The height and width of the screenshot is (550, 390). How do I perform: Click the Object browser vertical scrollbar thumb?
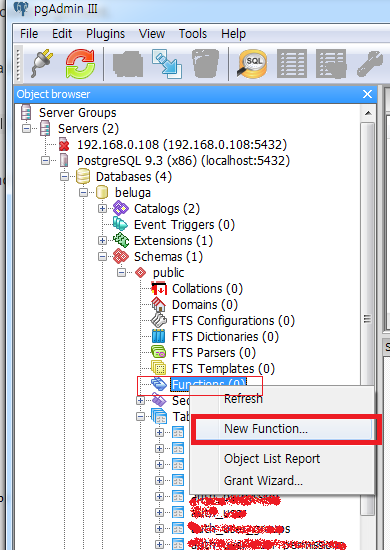point(368,319)
